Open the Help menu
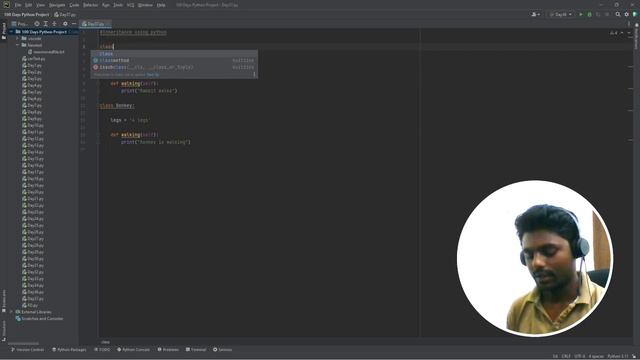Screen dimensions: 640x360 click(x=161, y=5)
